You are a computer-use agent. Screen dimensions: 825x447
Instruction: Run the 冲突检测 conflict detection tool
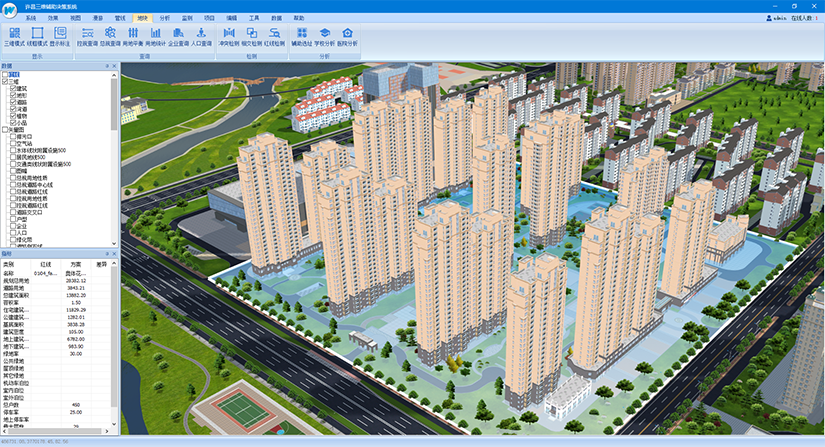(229, 37)
